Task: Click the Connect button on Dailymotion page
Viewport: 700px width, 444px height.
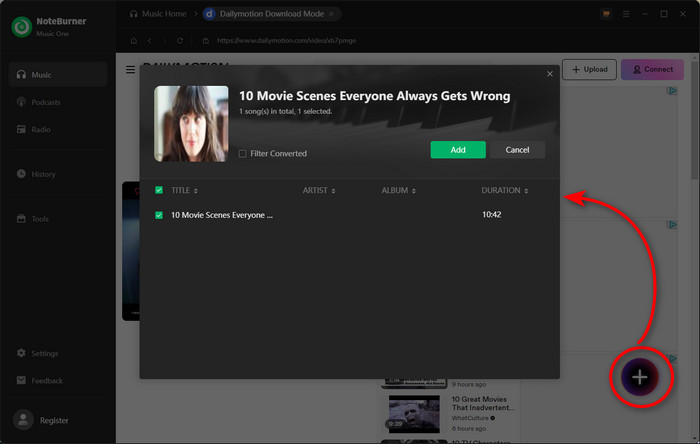Action: click(x=652, y=70)
